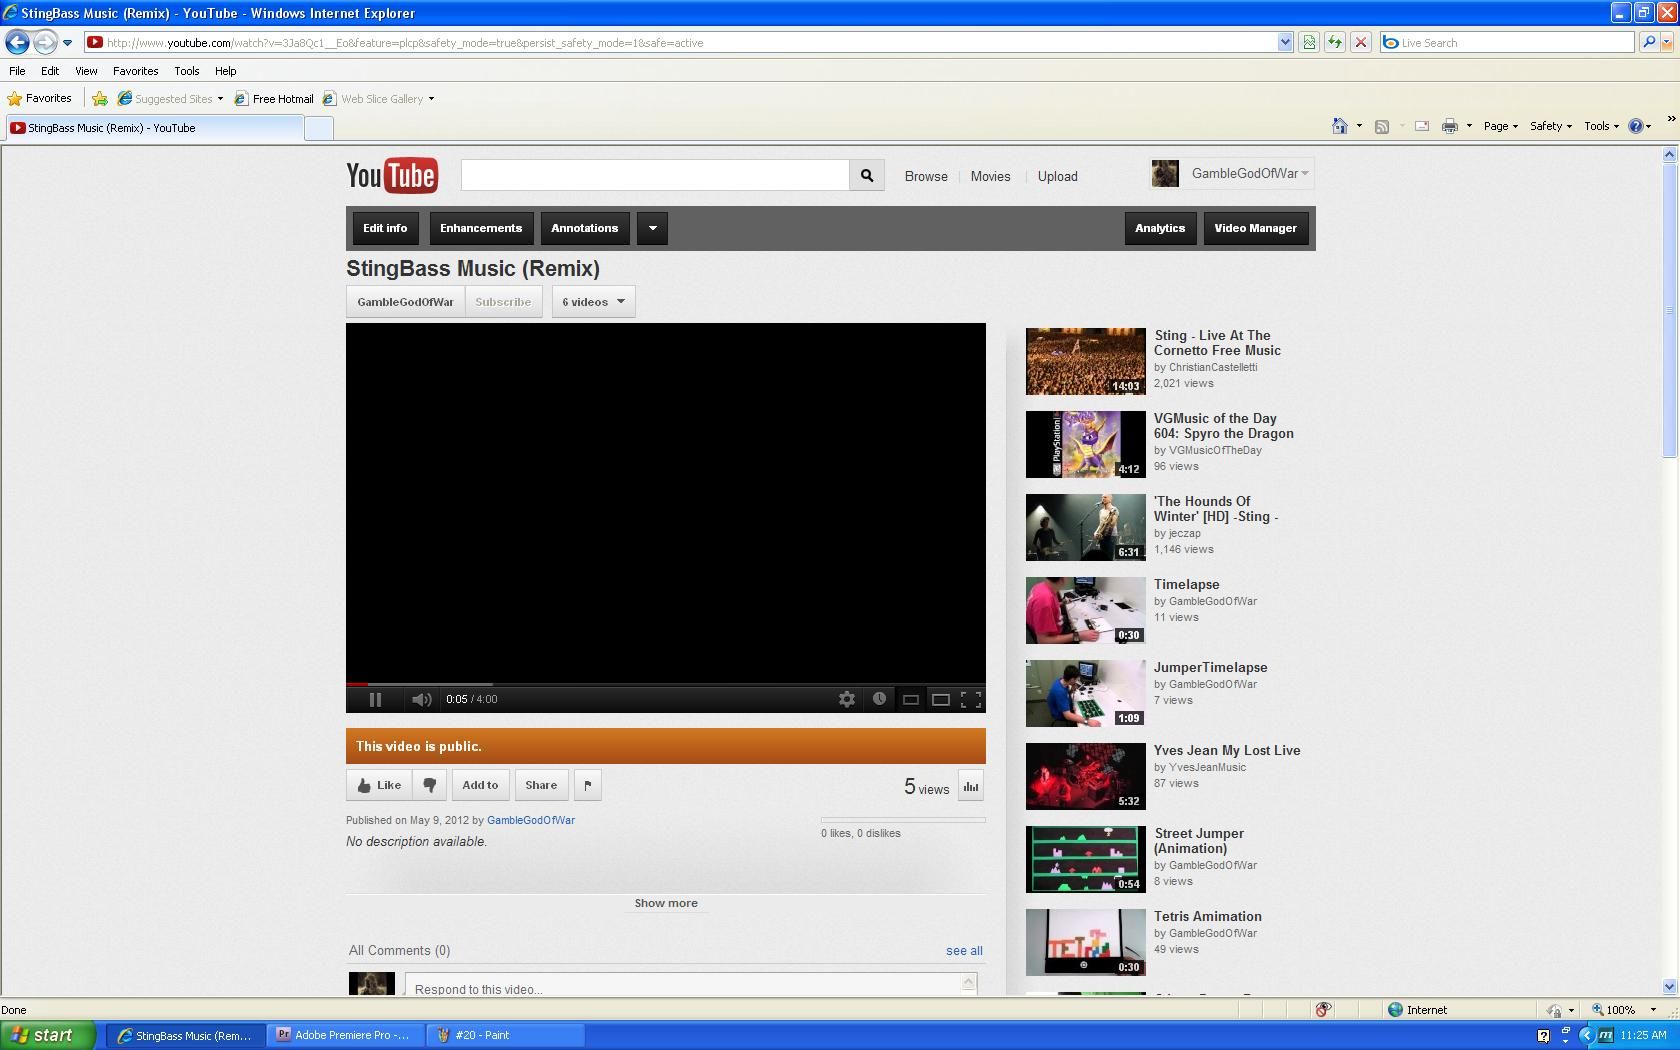Click the Like button
This screenshot has width=1680, height=1050.
[380, 785]
